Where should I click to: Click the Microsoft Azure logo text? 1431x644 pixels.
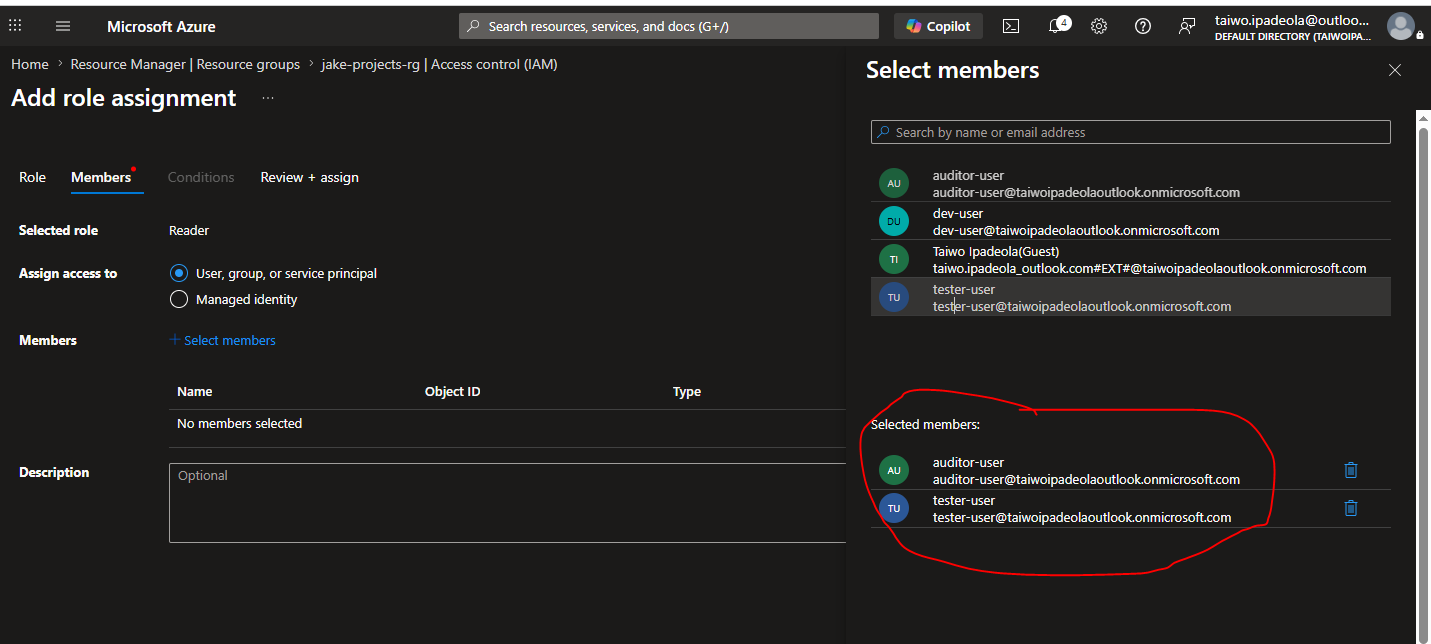(161, 26)
